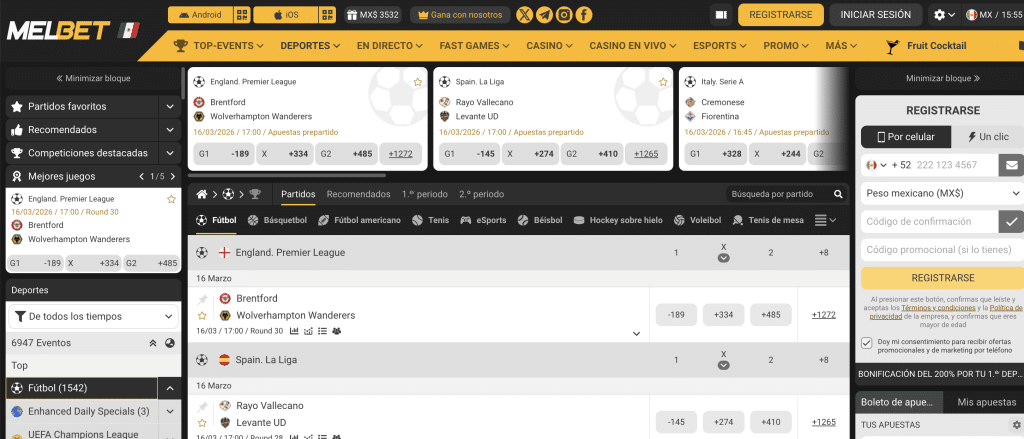Screen dimensions: 1024x439
Task: Click the compact view icon in header
Action: 721,14
